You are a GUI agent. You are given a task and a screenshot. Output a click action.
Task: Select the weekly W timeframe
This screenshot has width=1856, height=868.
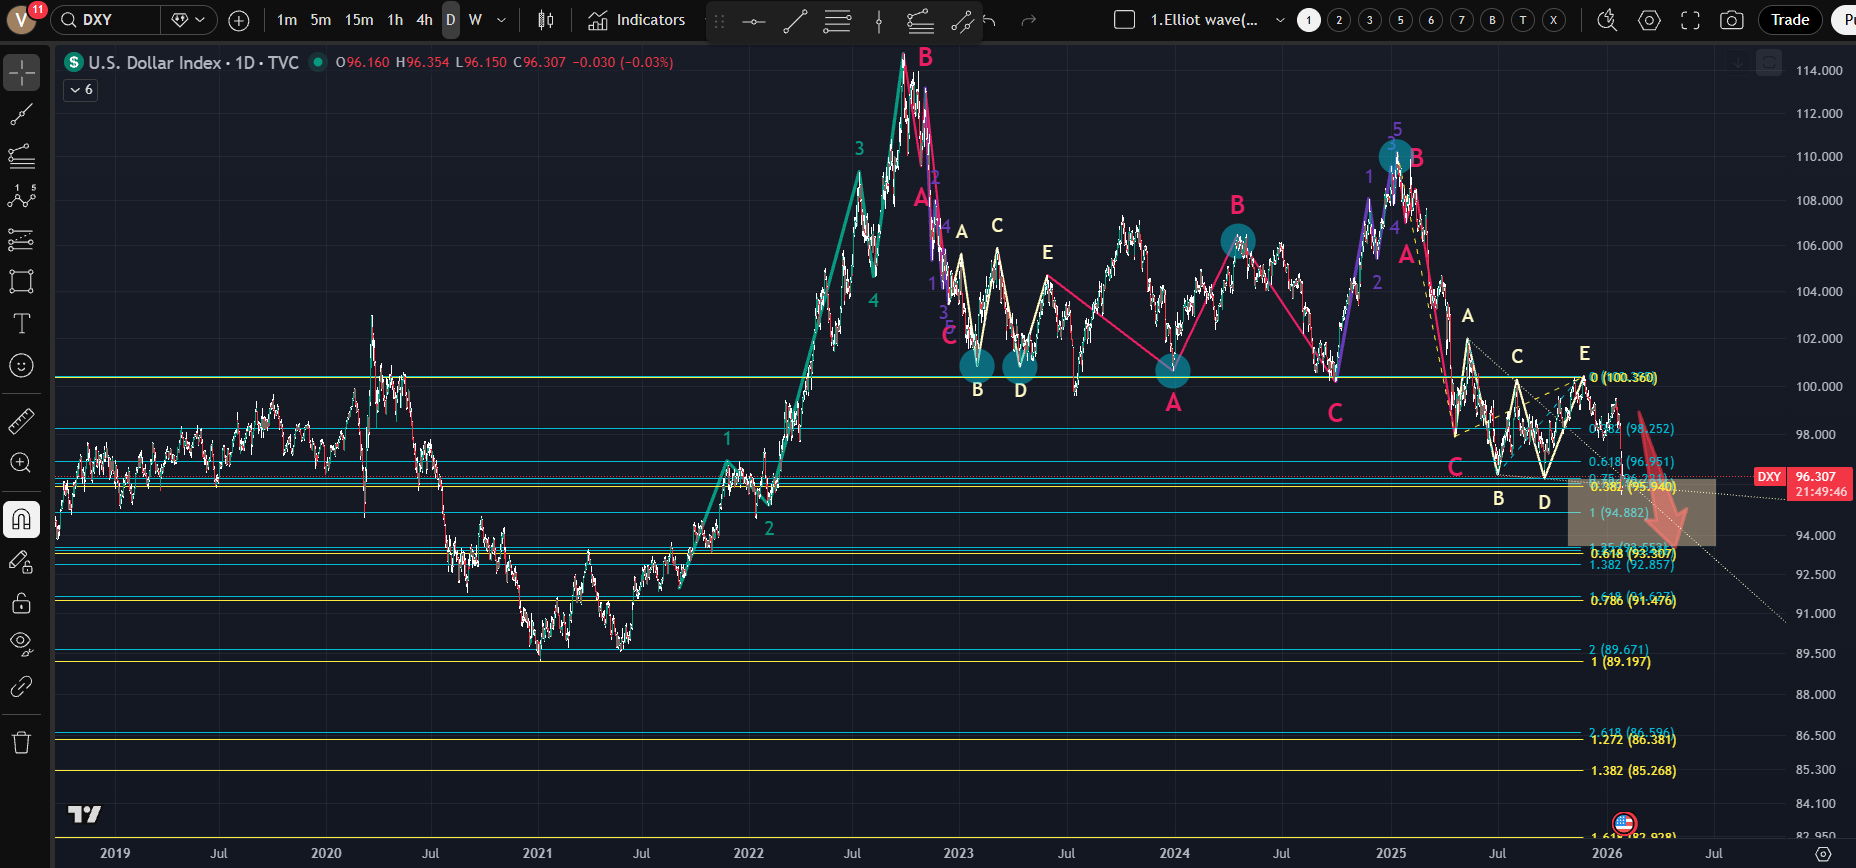[475, 20]
